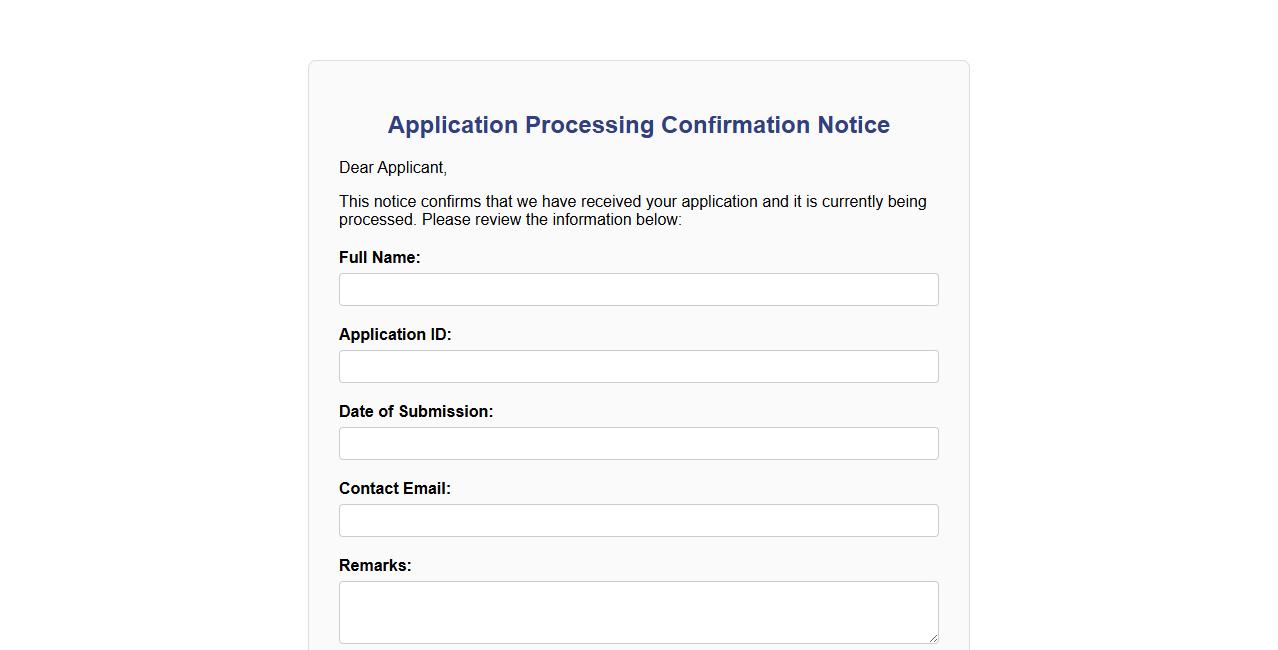Focus the Remarks text area
This screenshot has width=1278, height=650.
click(638, 611)
